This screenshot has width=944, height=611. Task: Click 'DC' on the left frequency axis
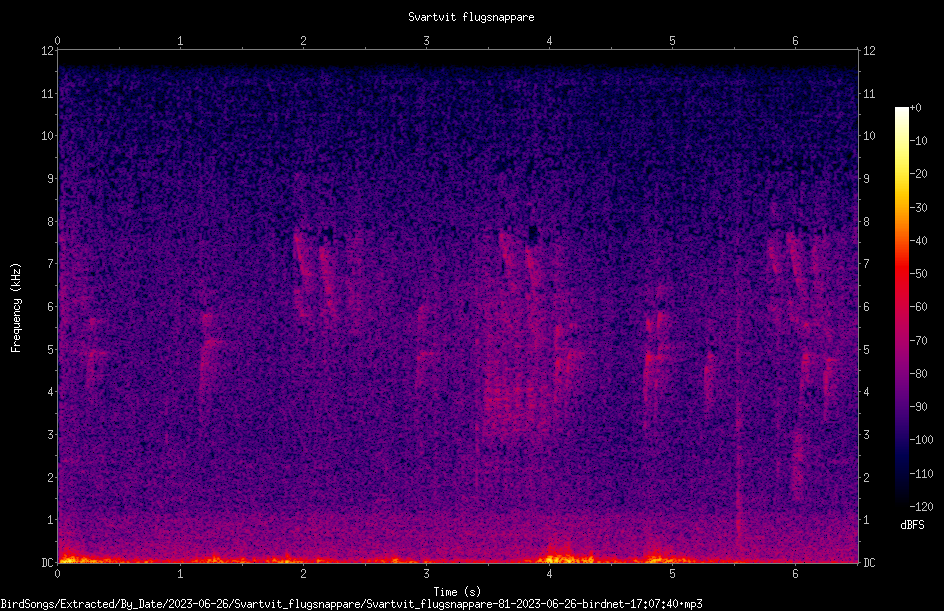pos(47,562)
